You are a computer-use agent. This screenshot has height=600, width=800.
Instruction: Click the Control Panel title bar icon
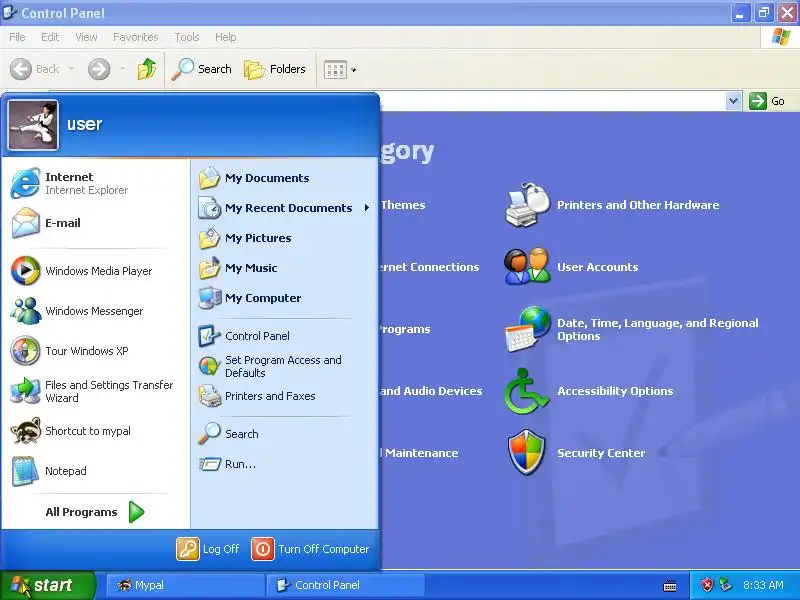click(x=10, y=12)
